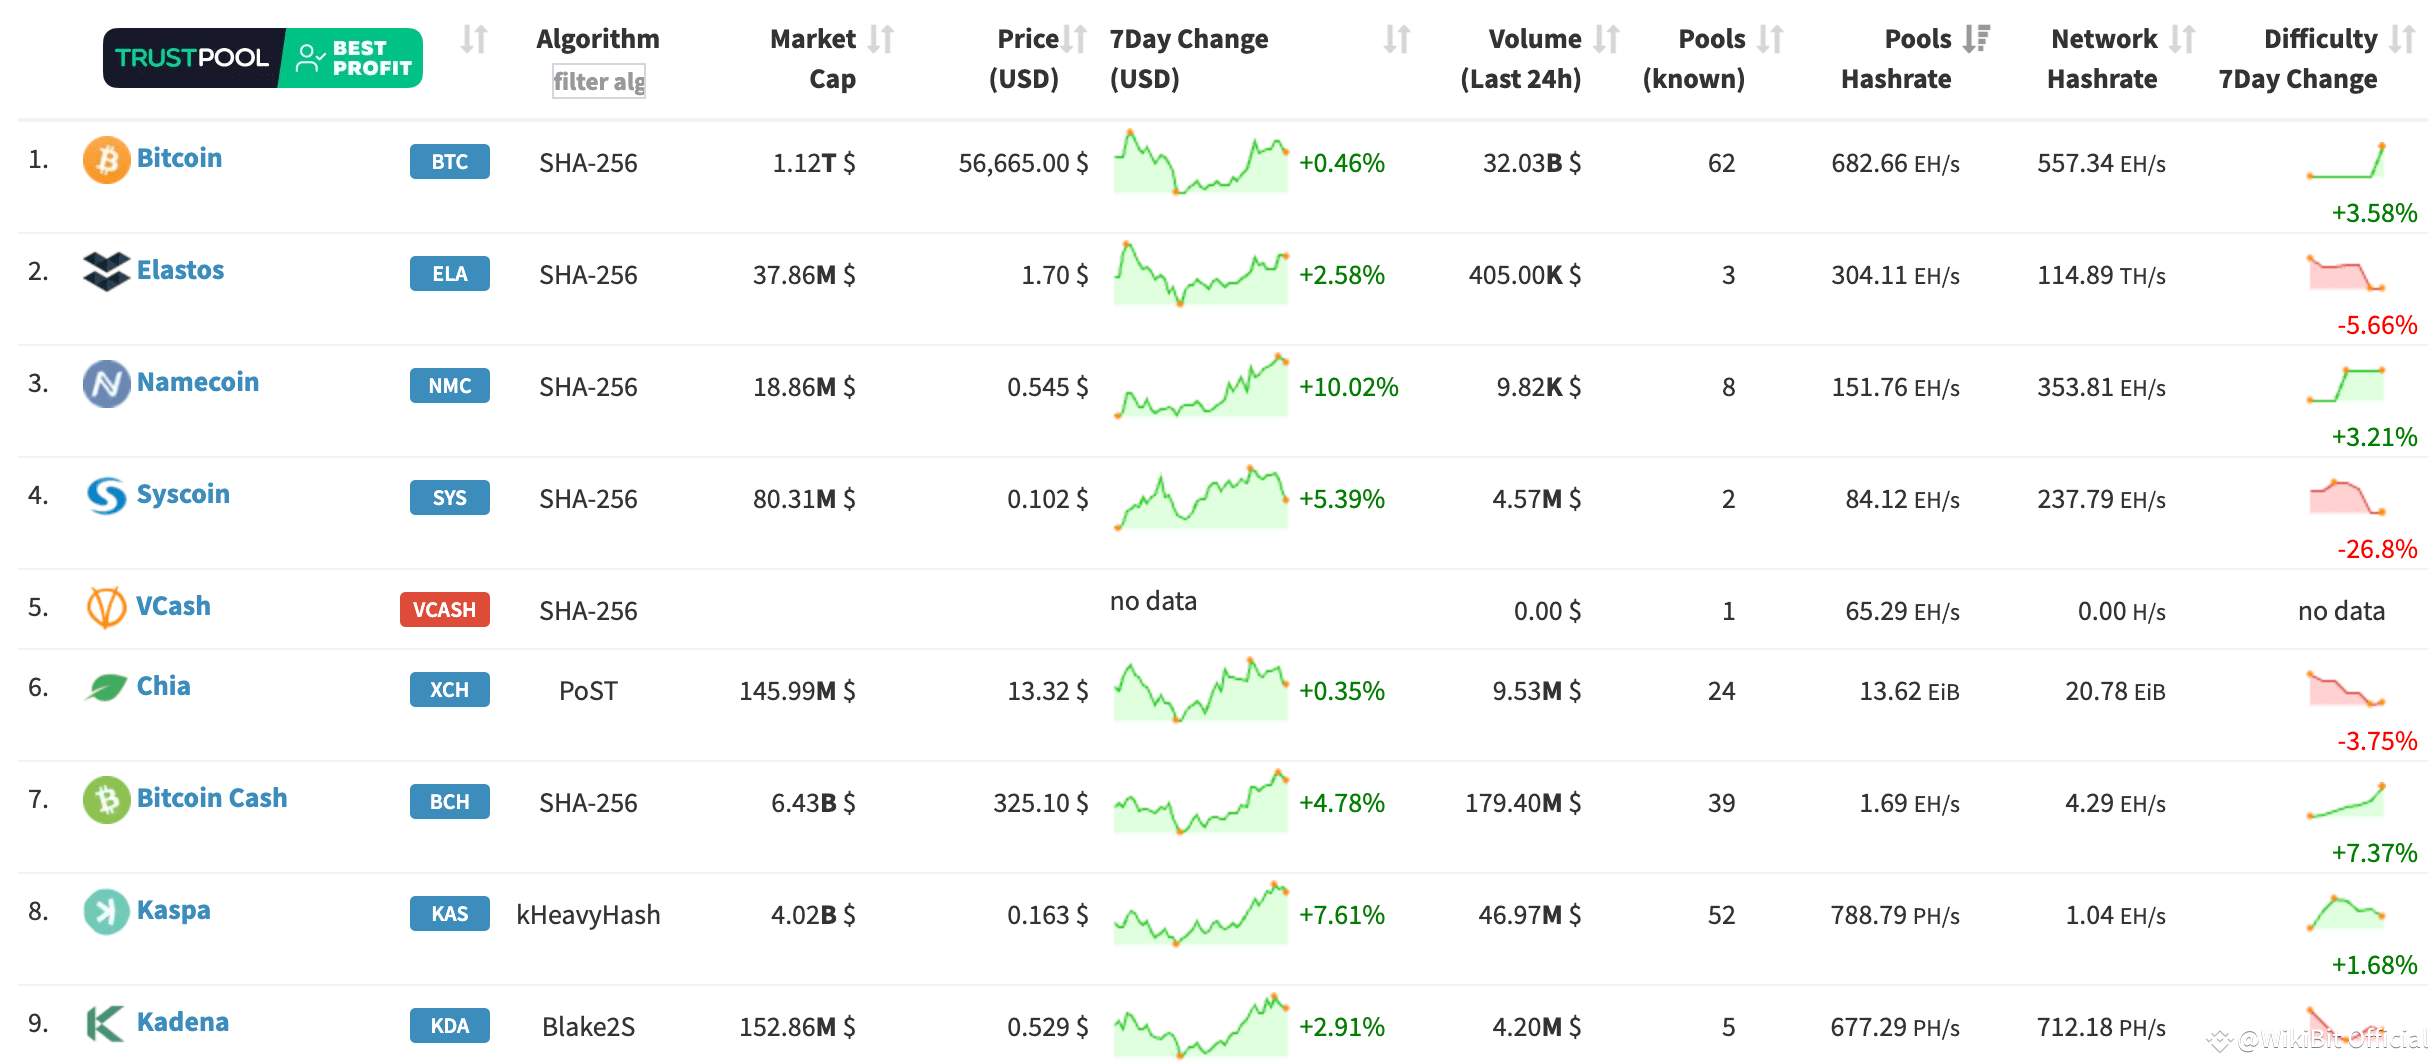Select the red VCASH ticker tag

coord(444,610)
